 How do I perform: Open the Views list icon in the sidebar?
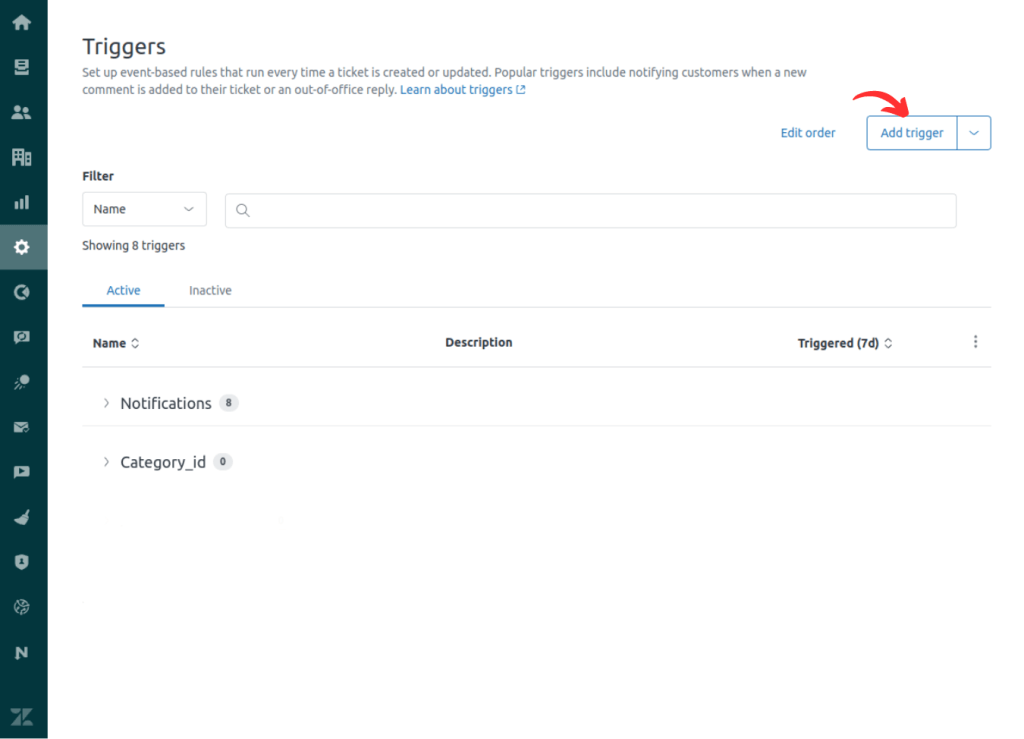click(22, 67)
